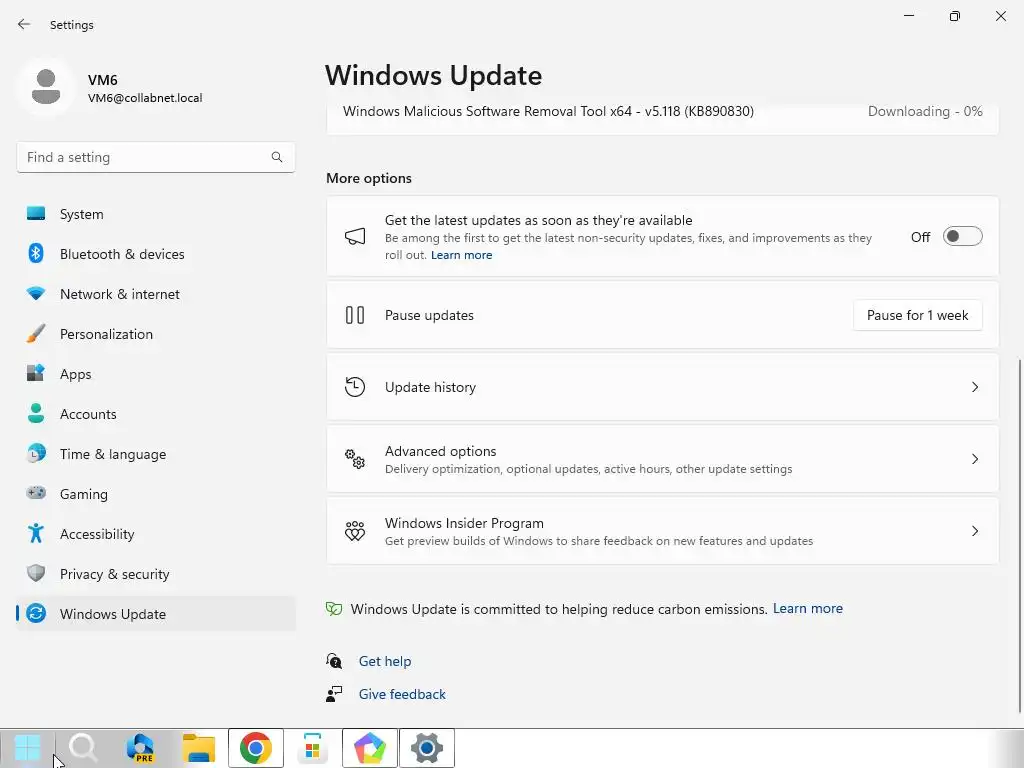The image size is (1024, 768).
Task: Click the megaphone icon for latest updates
Action: [355, 236]
